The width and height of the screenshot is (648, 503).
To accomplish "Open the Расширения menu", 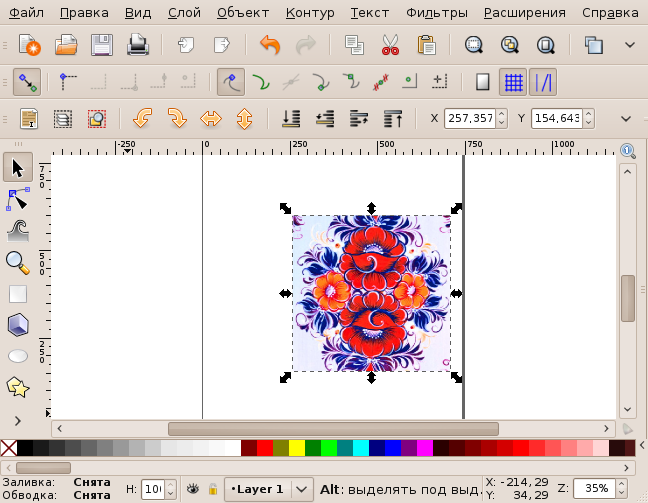I will [525, 13].
